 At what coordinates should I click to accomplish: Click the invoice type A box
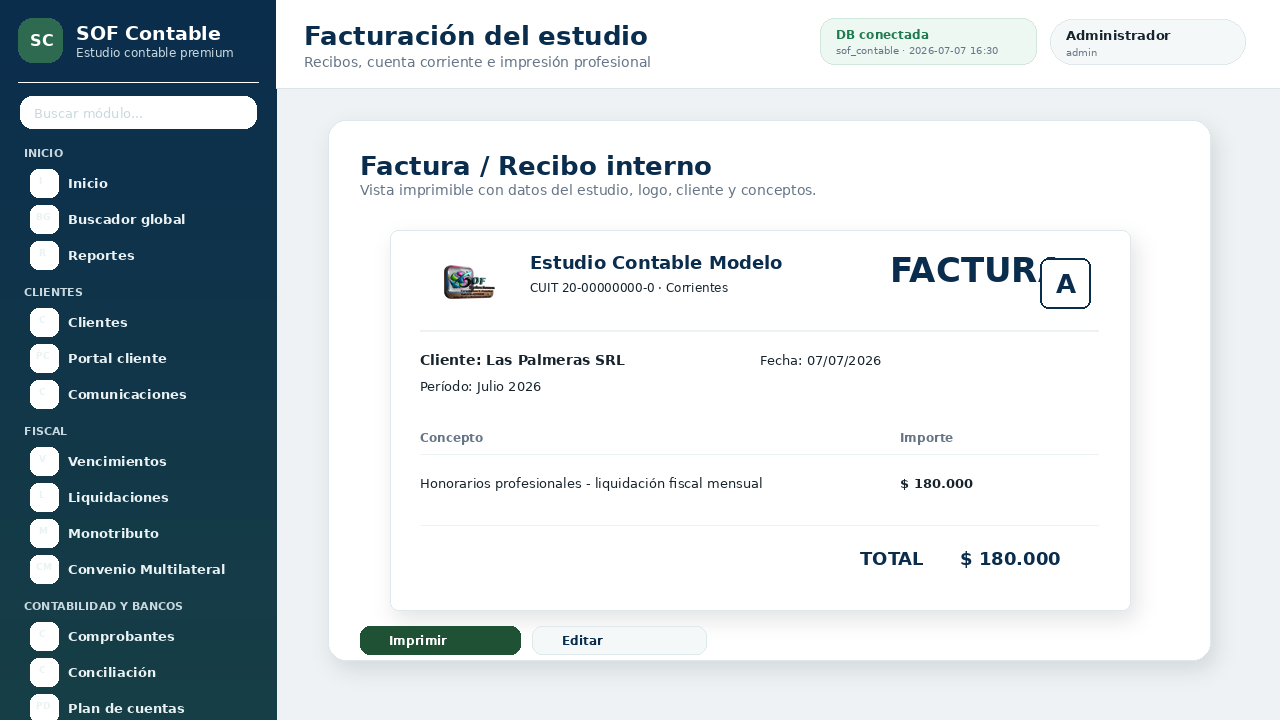click(1065, 283)
